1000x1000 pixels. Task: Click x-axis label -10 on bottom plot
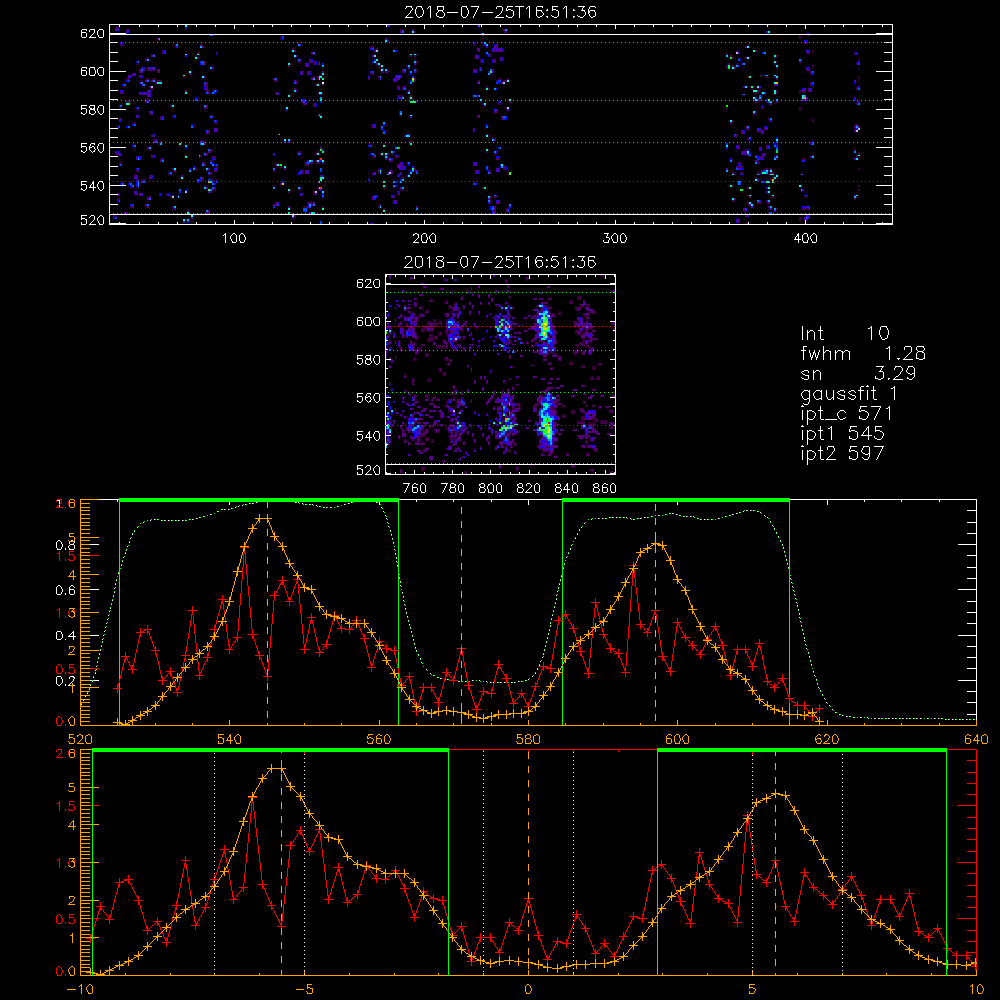[x=80, y=990]
